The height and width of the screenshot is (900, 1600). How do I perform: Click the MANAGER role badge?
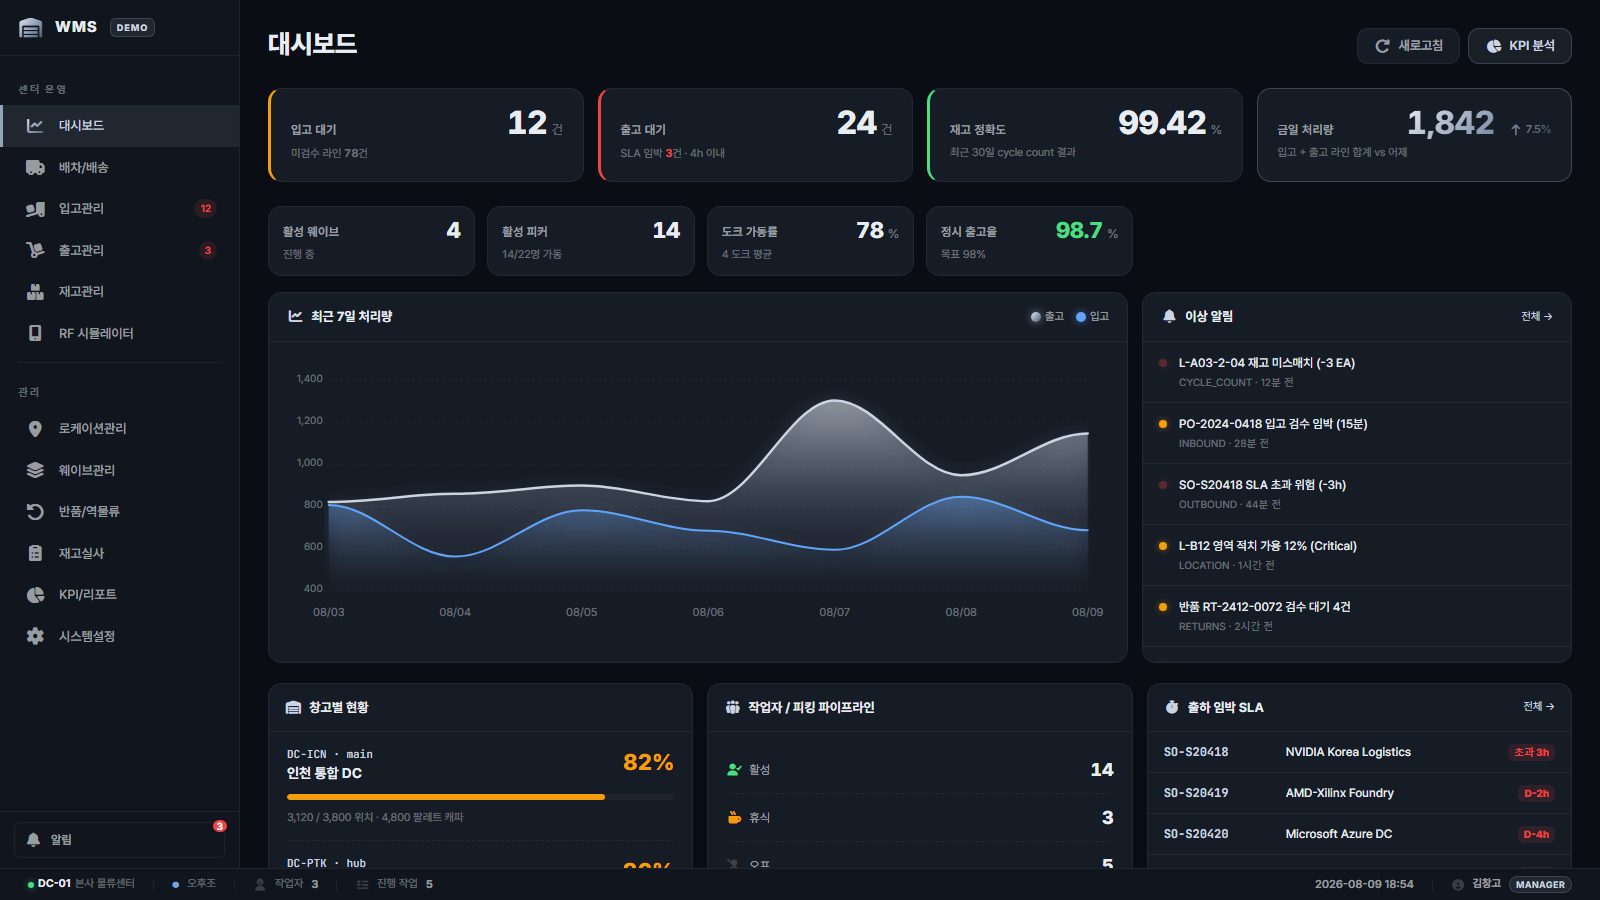pyautogui.click(x=1540, y=884)
